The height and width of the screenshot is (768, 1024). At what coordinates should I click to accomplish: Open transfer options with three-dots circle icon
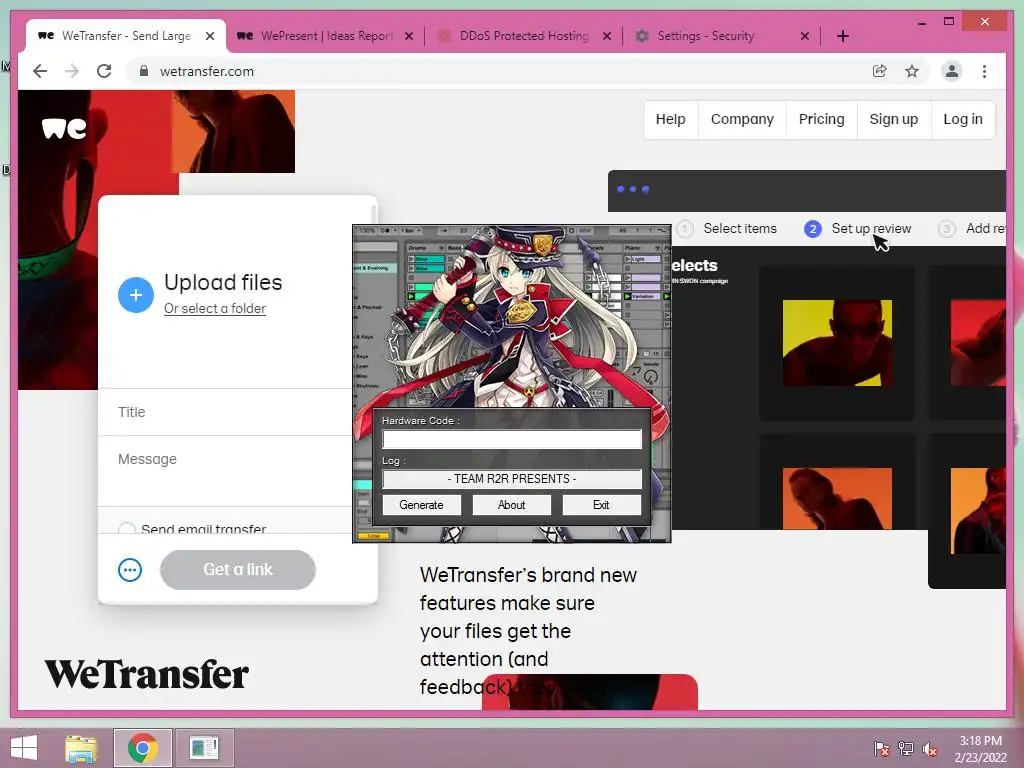130,570
